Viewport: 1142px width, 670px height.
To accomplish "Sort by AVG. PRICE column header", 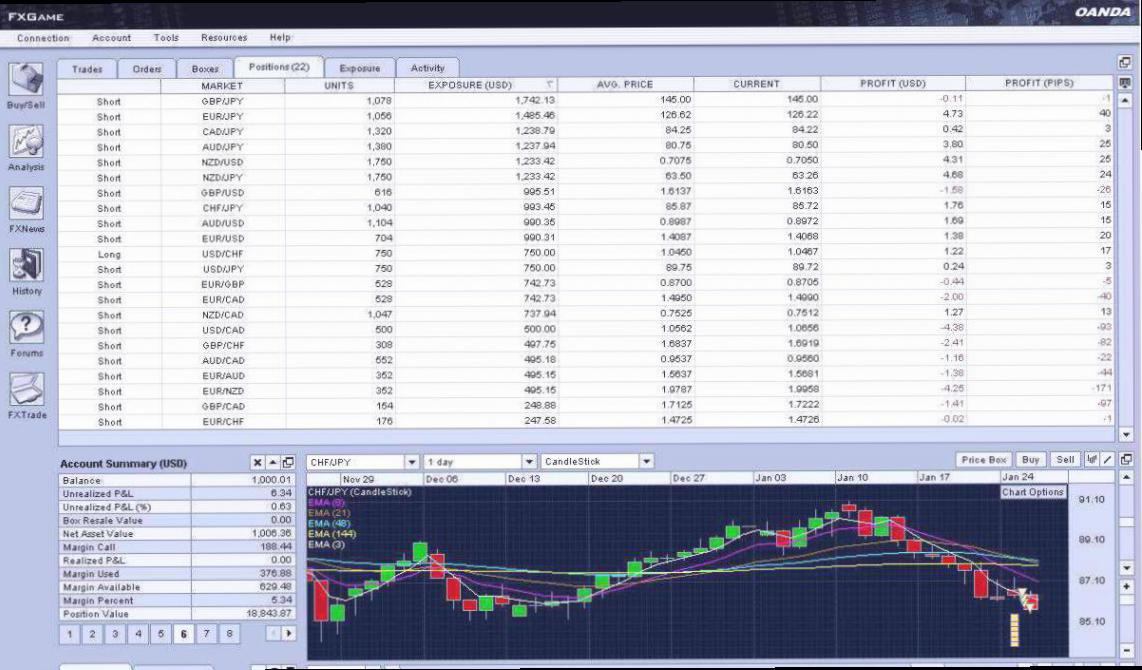I will click(625, 84).
